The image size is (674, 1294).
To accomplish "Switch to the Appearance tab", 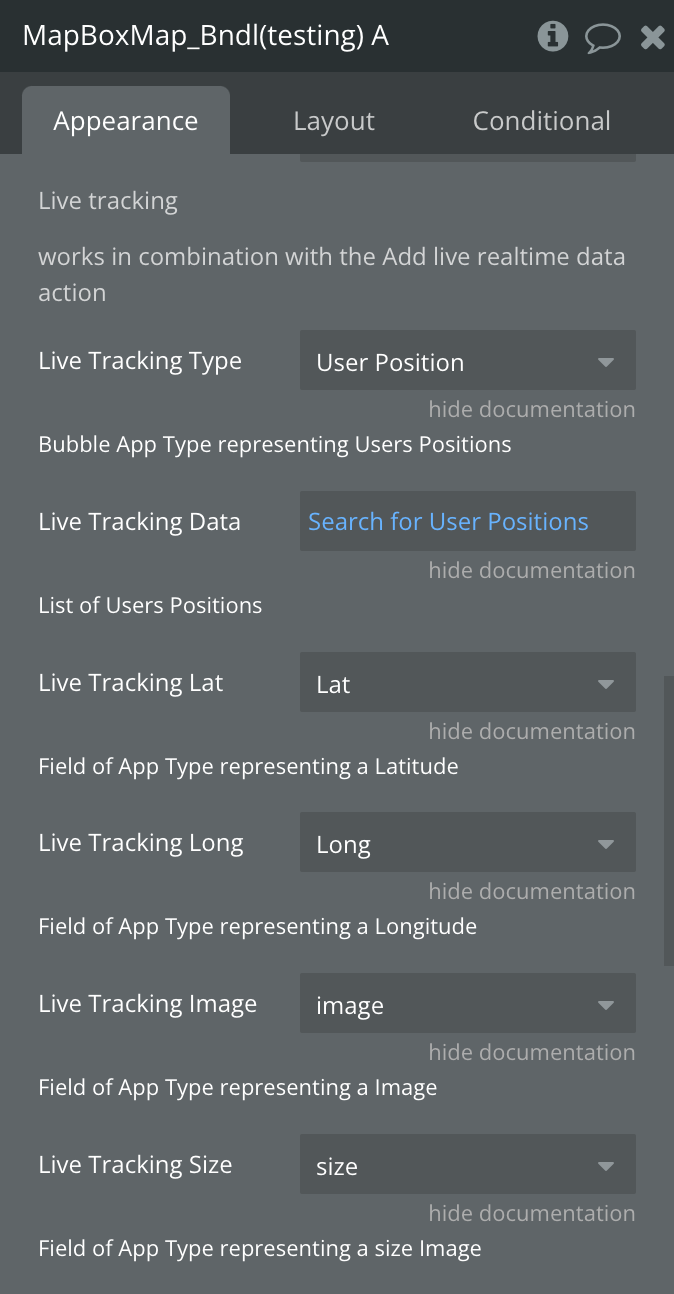I will click(x=126, y=121).
